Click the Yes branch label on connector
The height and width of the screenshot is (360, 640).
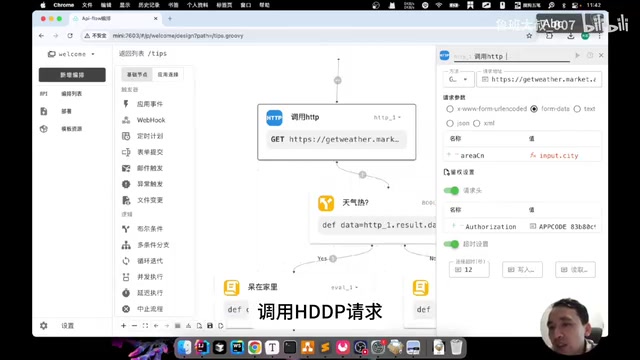[322, 259]
